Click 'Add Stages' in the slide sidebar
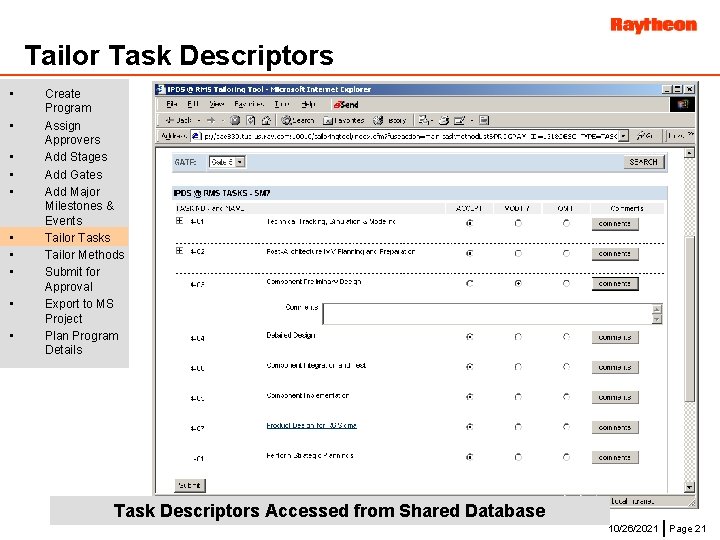This screenshot has width=720, height=540. pyautogui.click(x=76, y=157)
